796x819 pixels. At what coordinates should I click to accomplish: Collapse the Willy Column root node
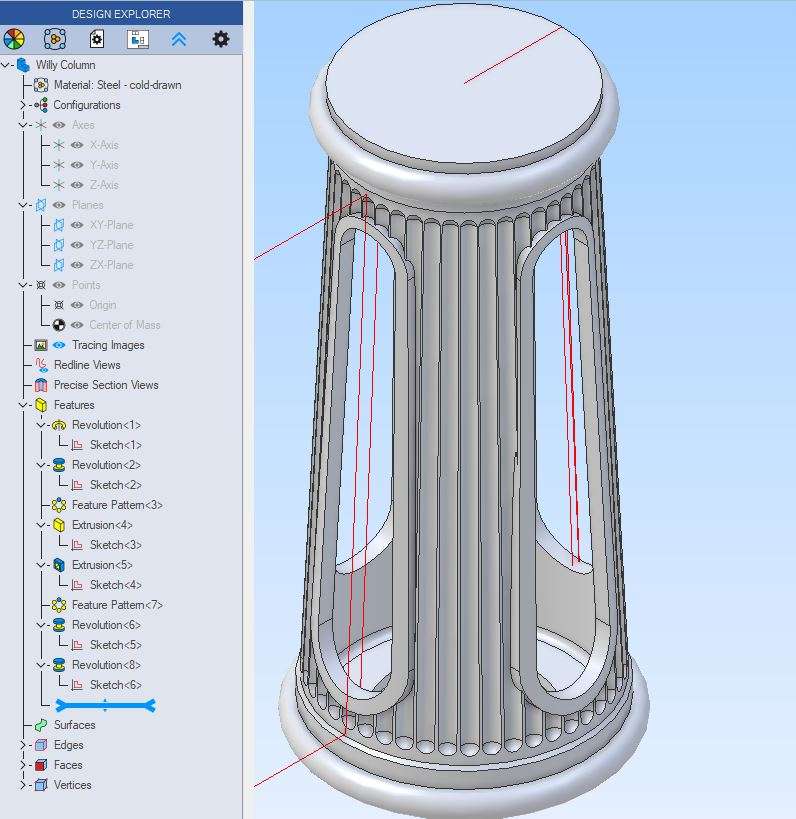(x=5, y=65)
